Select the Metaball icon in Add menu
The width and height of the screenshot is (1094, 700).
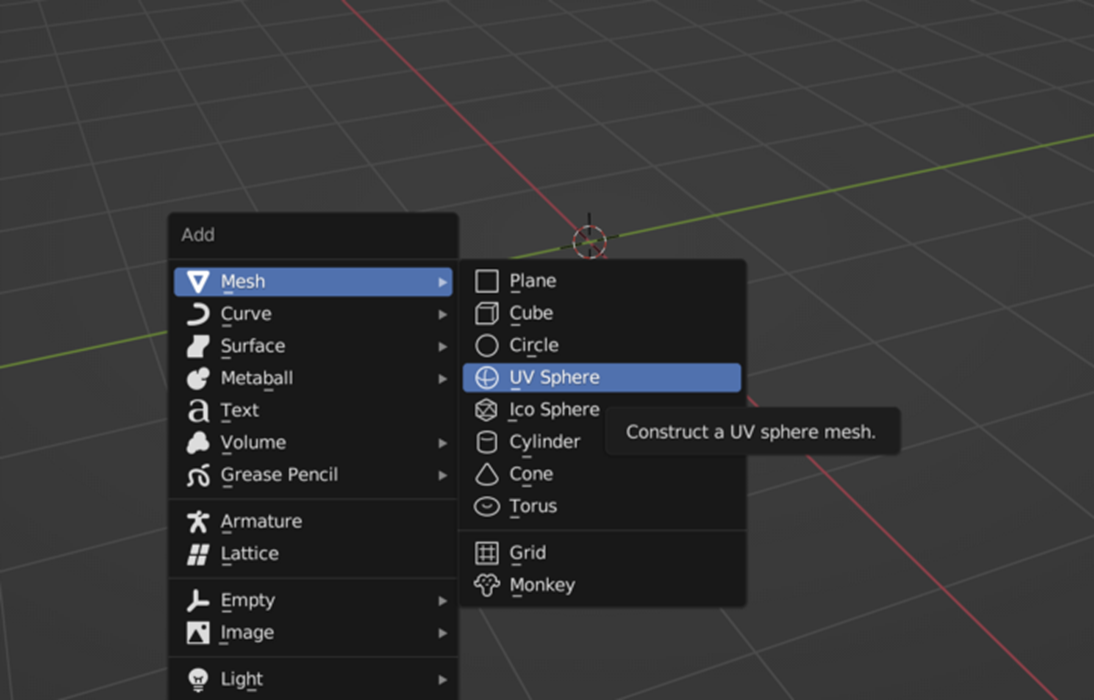pos(198,378)
